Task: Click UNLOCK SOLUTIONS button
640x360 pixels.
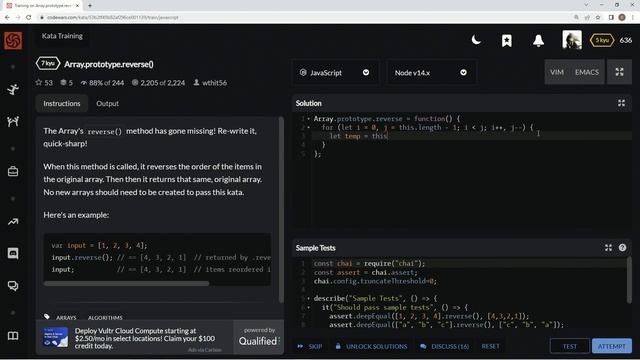Action: point(371,346)
